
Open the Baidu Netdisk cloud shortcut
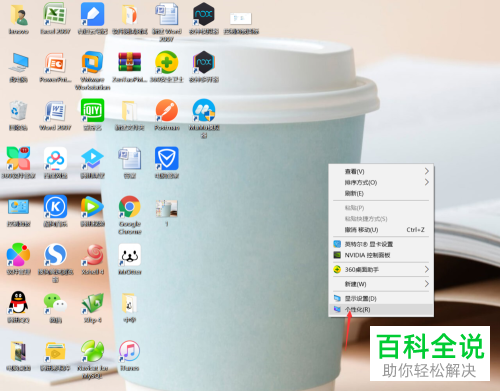pyautogui.click(x=55, y=159)
